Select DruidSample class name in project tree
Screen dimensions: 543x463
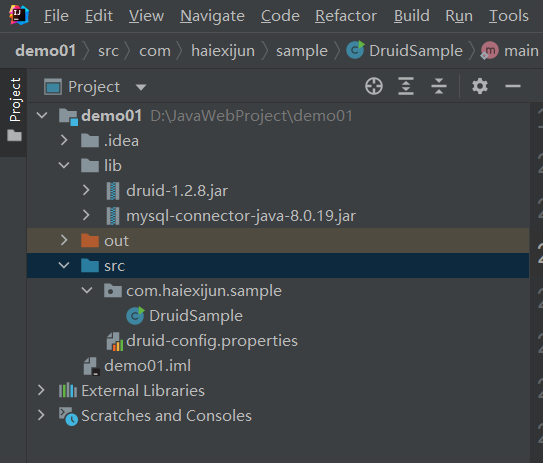click(x=196, y=316)
